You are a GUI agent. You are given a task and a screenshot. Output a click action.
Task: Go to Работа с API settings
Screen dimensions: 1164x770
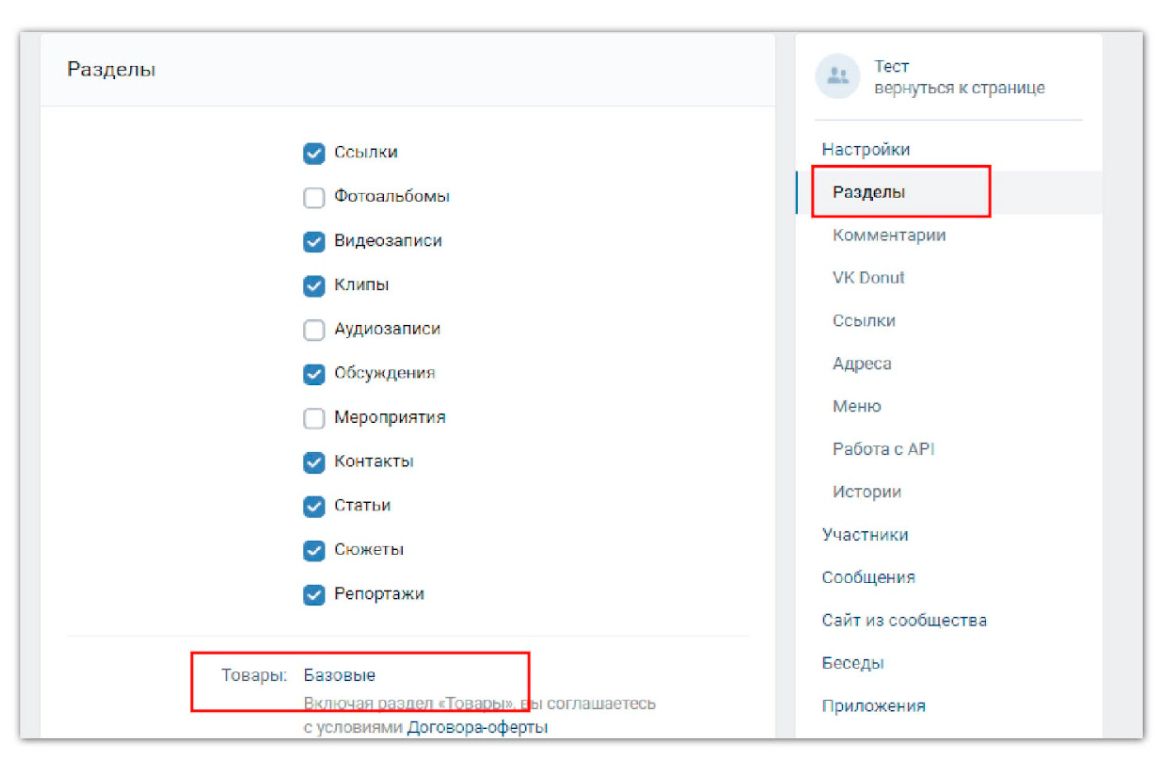[x=883, y=449]
